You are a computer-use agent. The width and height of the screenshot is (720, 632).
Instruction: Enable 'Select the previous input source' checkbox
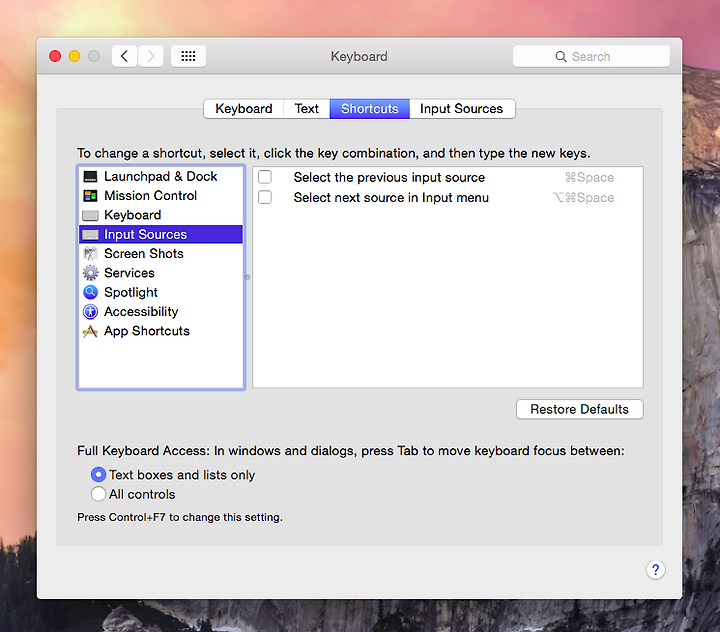pyautogui.click(x=265, y=177)
